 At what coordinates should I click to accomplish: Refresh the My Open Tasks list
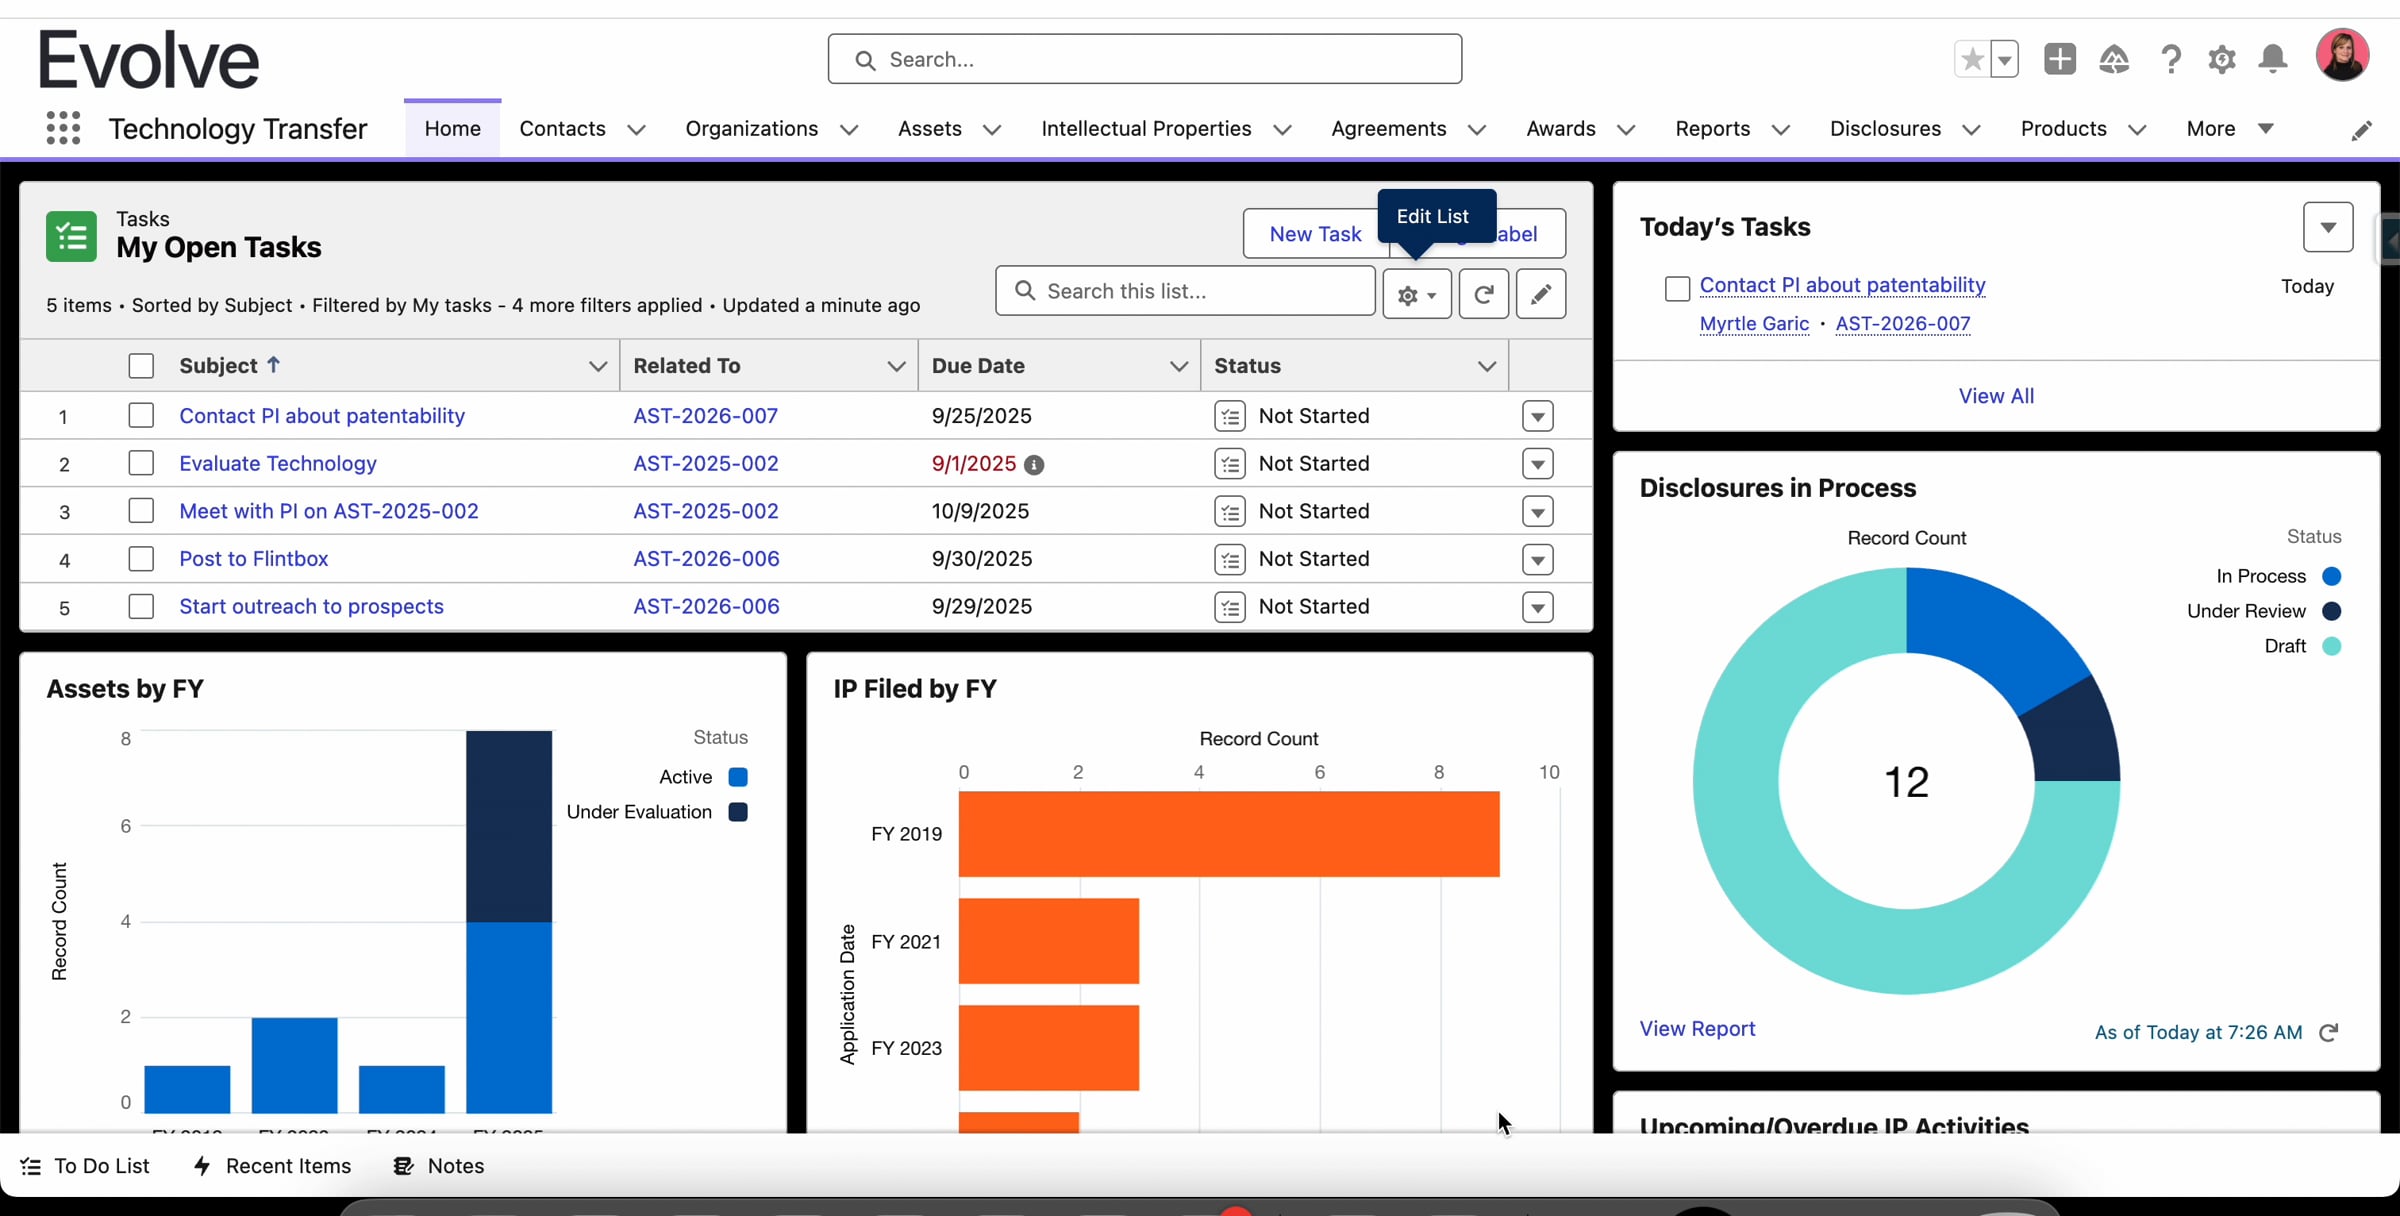1483,294
